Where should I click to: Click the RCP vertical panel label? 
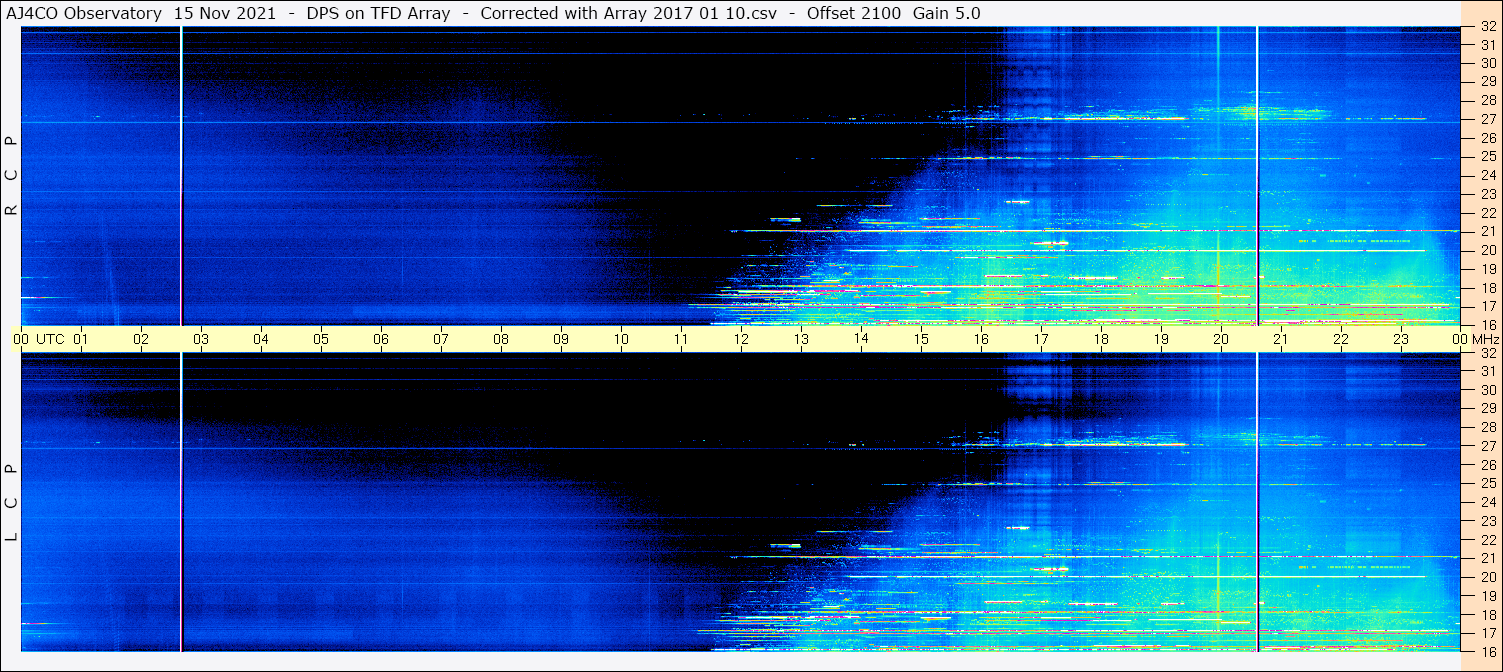(12, 175)
